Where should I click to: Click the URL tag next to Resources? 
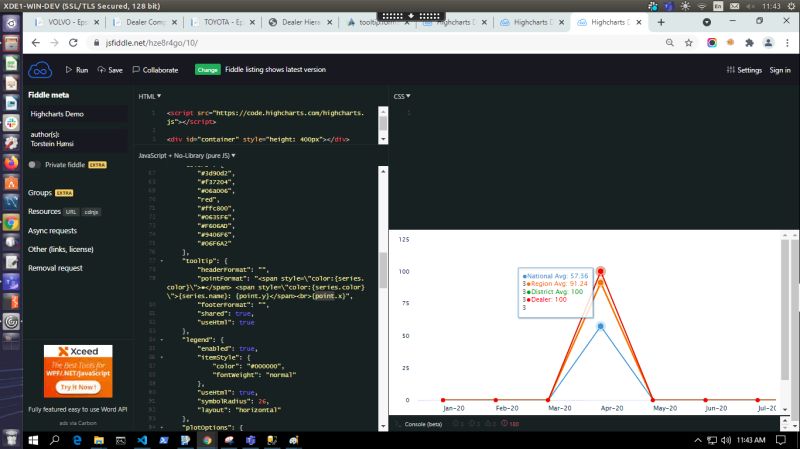click(x=71, y=212)
